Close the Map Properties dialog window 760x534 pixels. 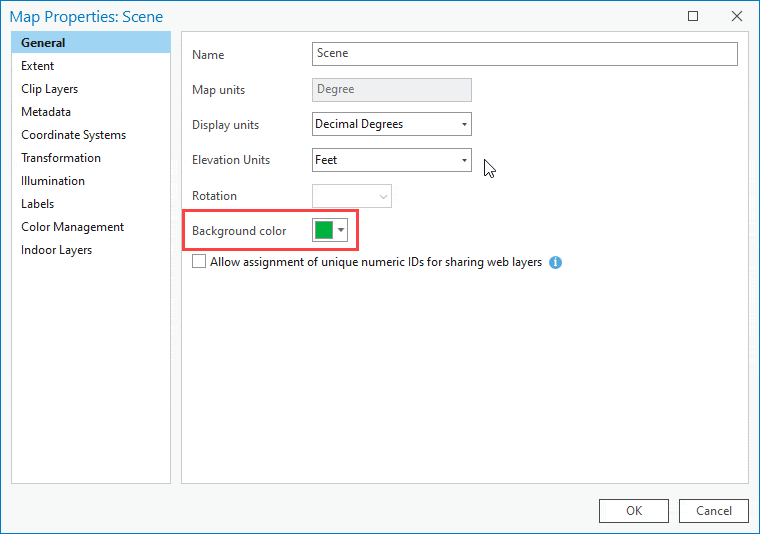[x=737, y=16]
